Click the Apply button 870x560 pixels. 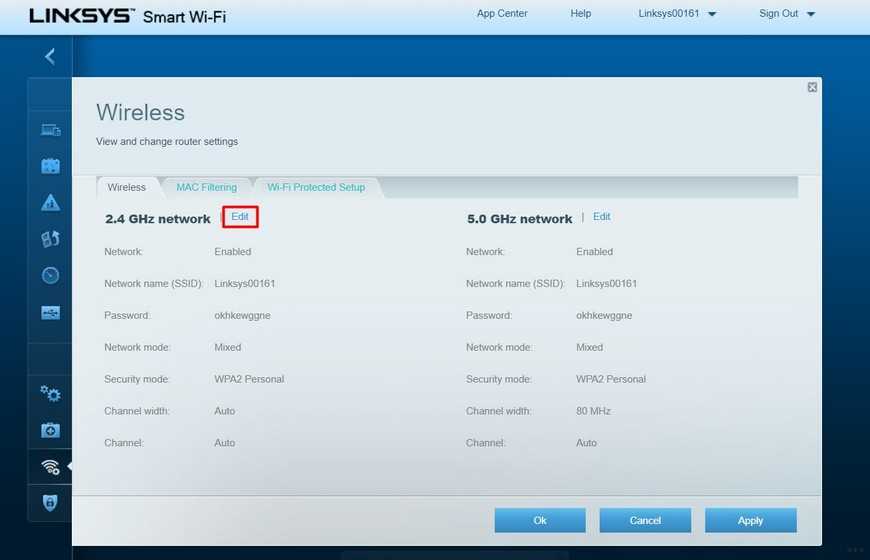point(751,521)
